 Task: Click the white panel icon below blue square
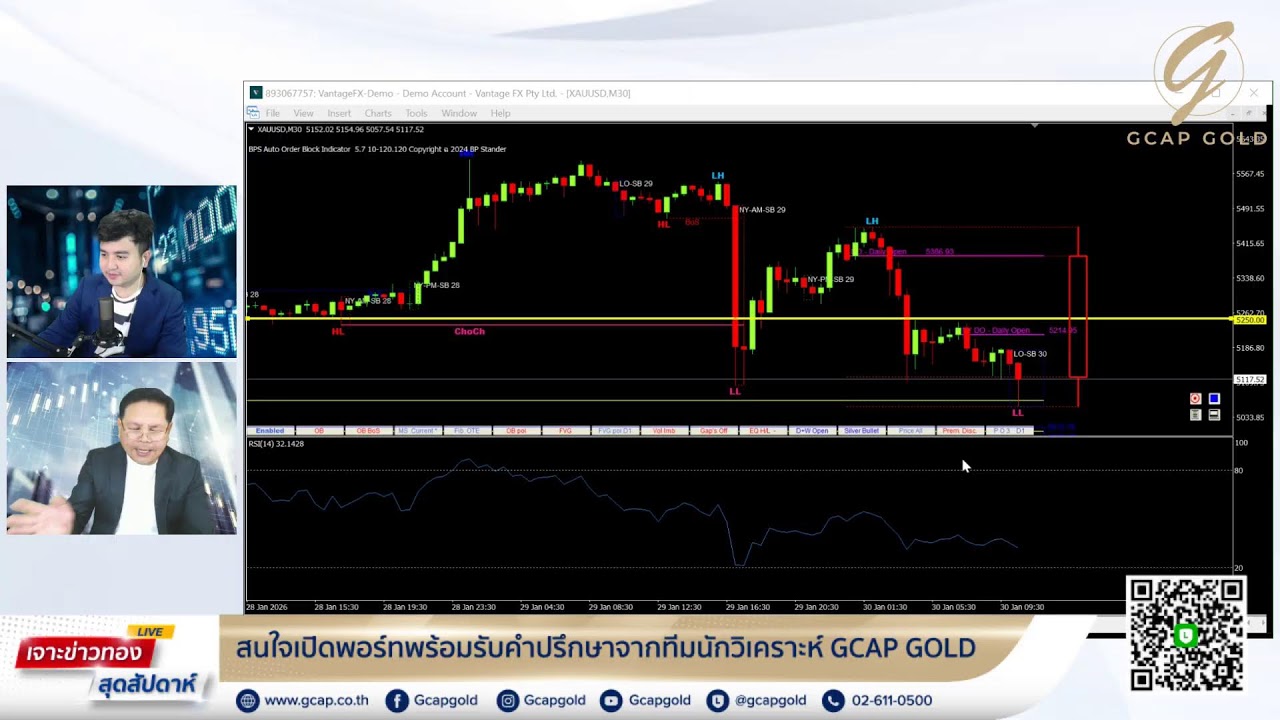coord(1214,415)
